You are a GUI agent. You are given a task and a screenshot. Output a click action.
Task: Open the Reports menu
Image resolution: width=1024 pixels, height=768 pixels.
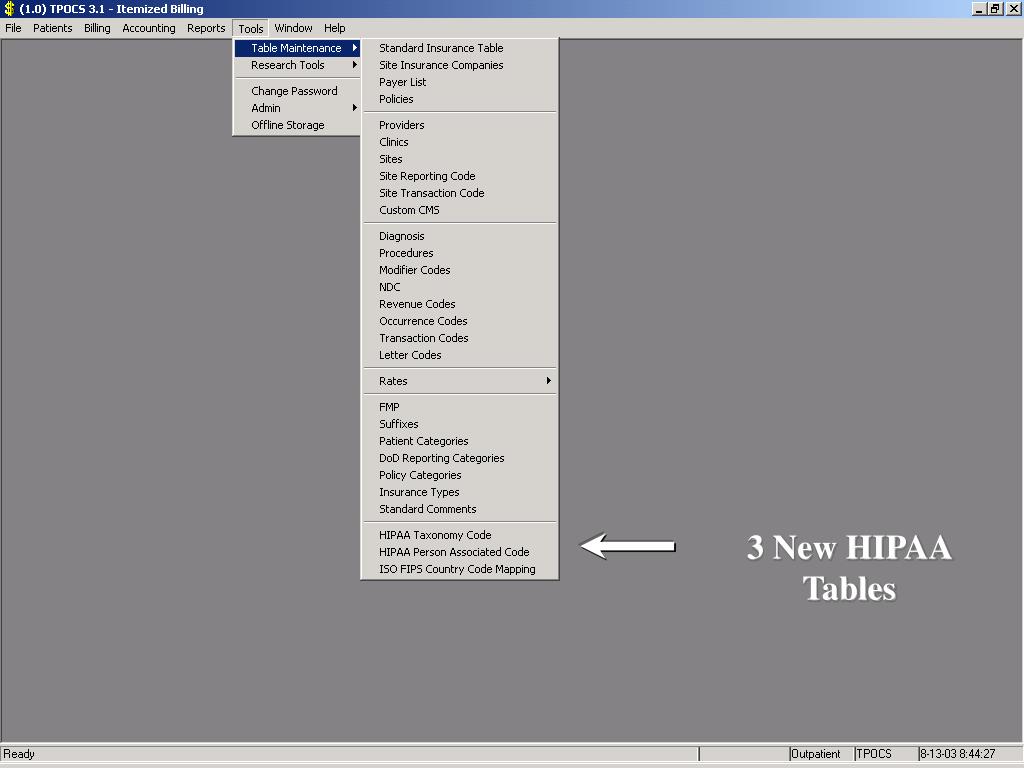click(206, 28)
